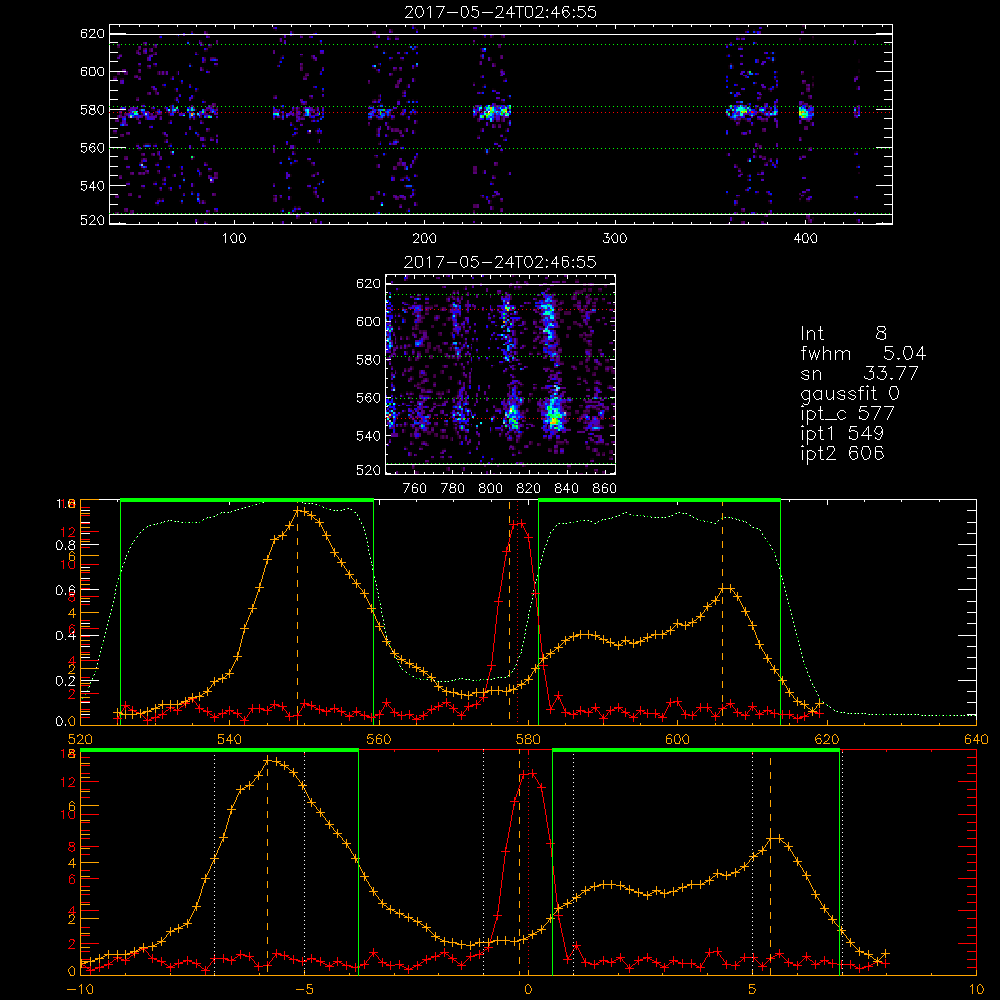Image resolution: width=1000 pixels, height=1000 pixels.
Task: Click x-axis label 540 on third plot
Action: pos(230,739)
